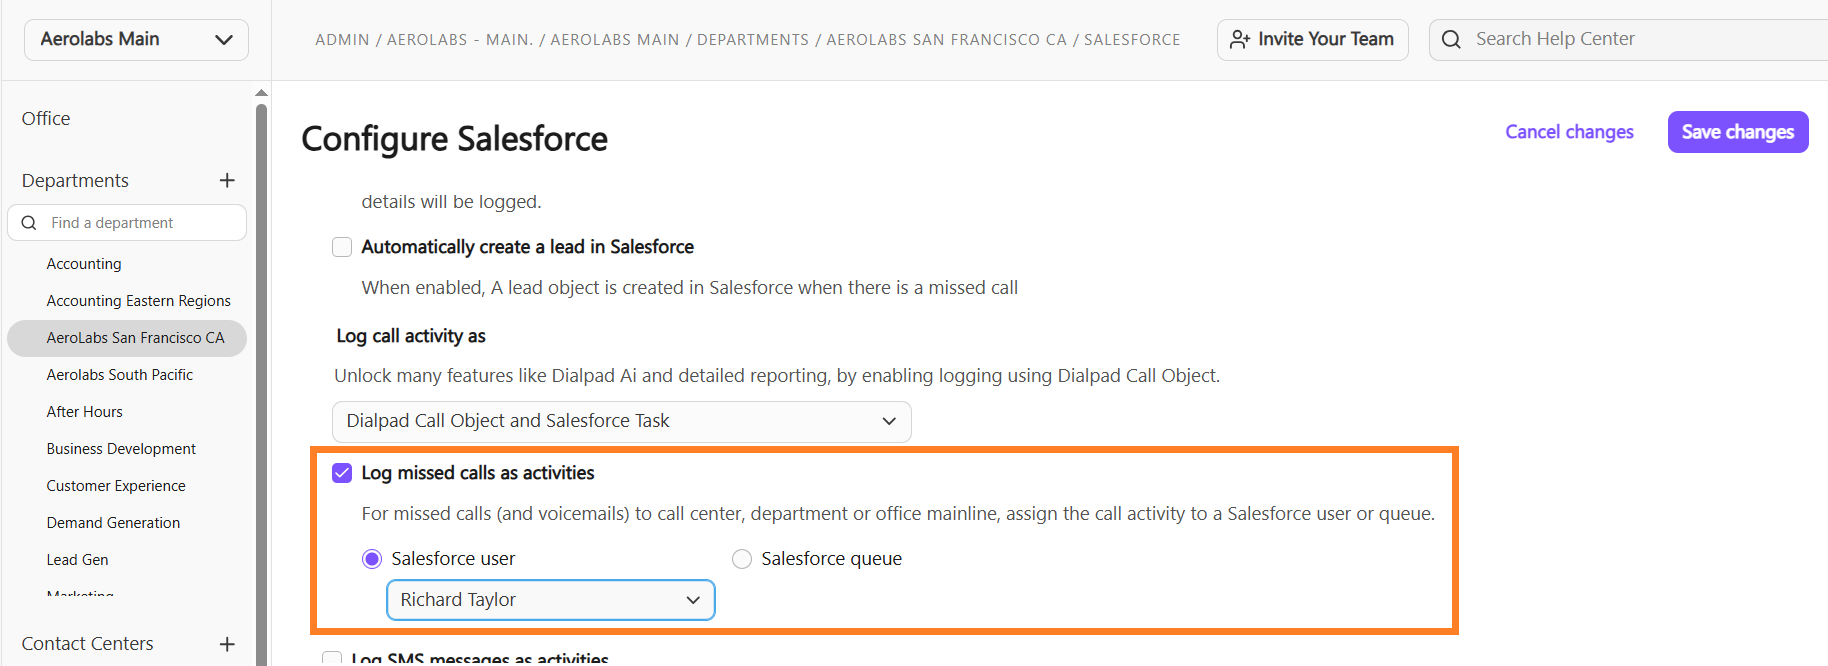Open the Aerolabs Main office switcher dropdown

tap(136, 39)
